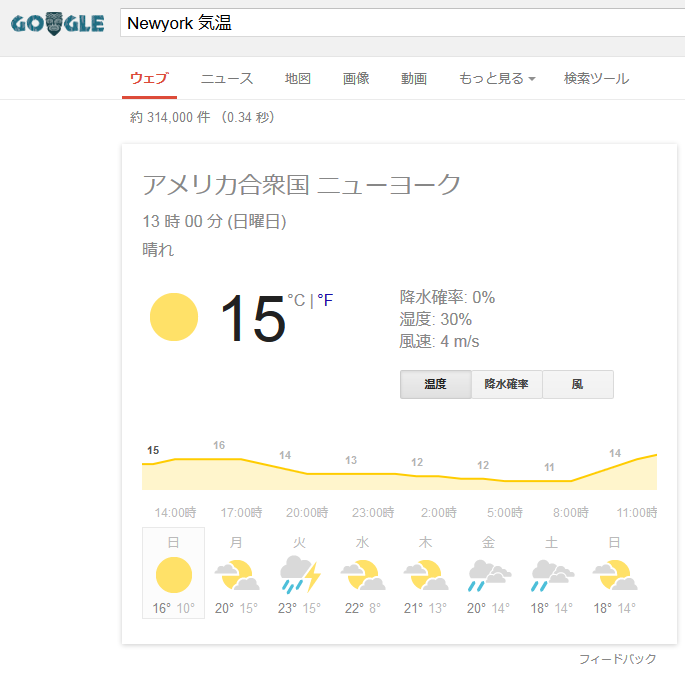Select 水 (Wednesday) partly cloudy icon
Image resolution: width=685 pixels, height=673 pixels.
[x=363, y=575]
